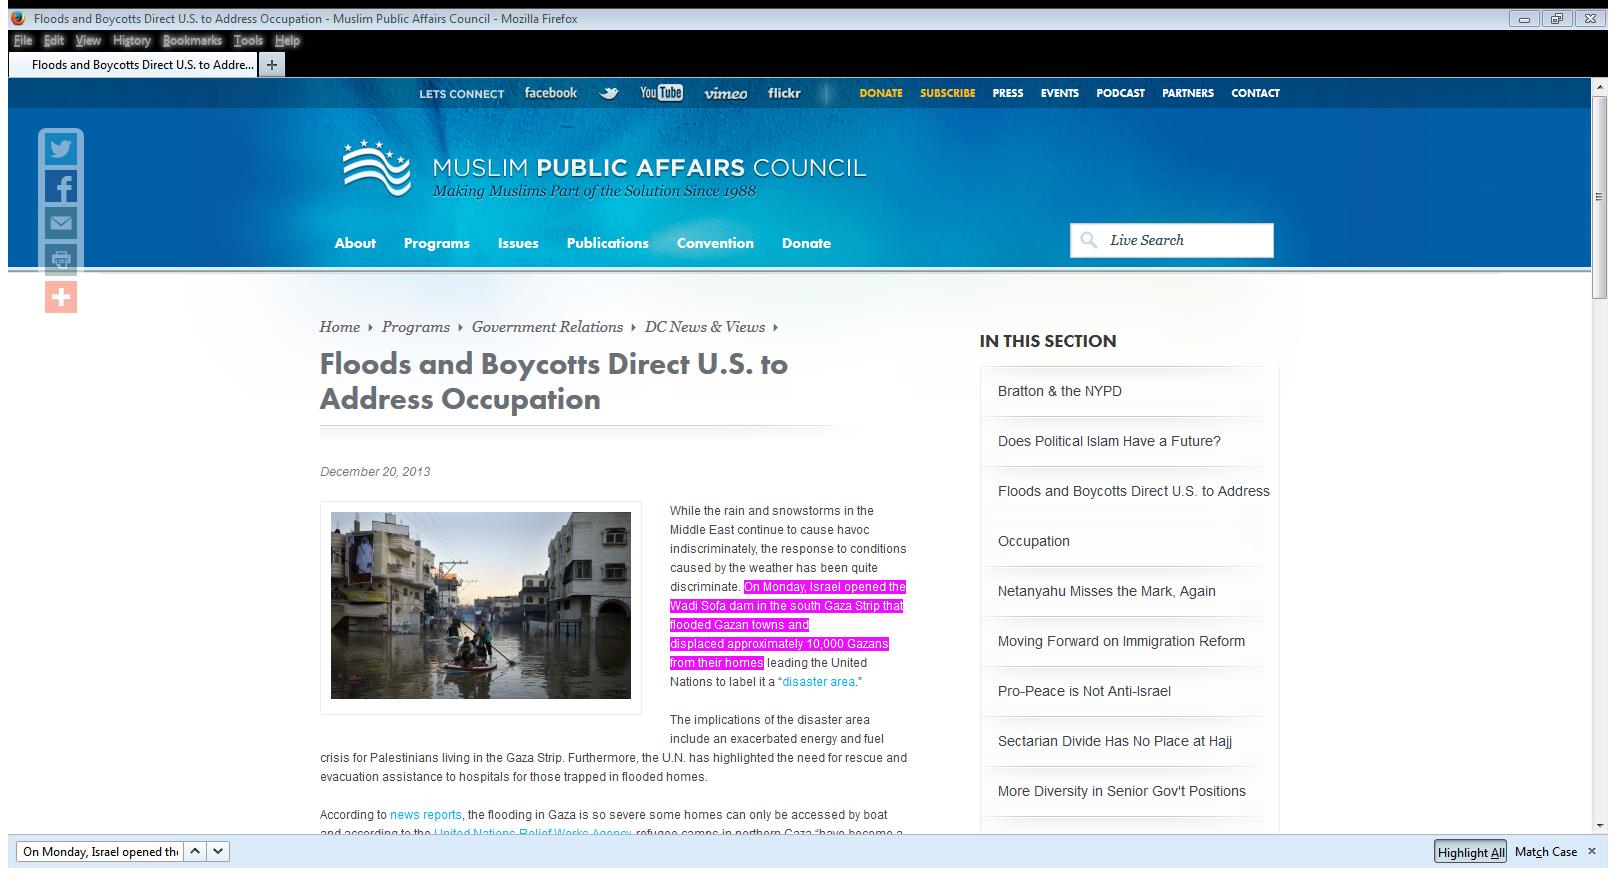Open the History menu
The image size is (1616, 876).
pos(131,41)
